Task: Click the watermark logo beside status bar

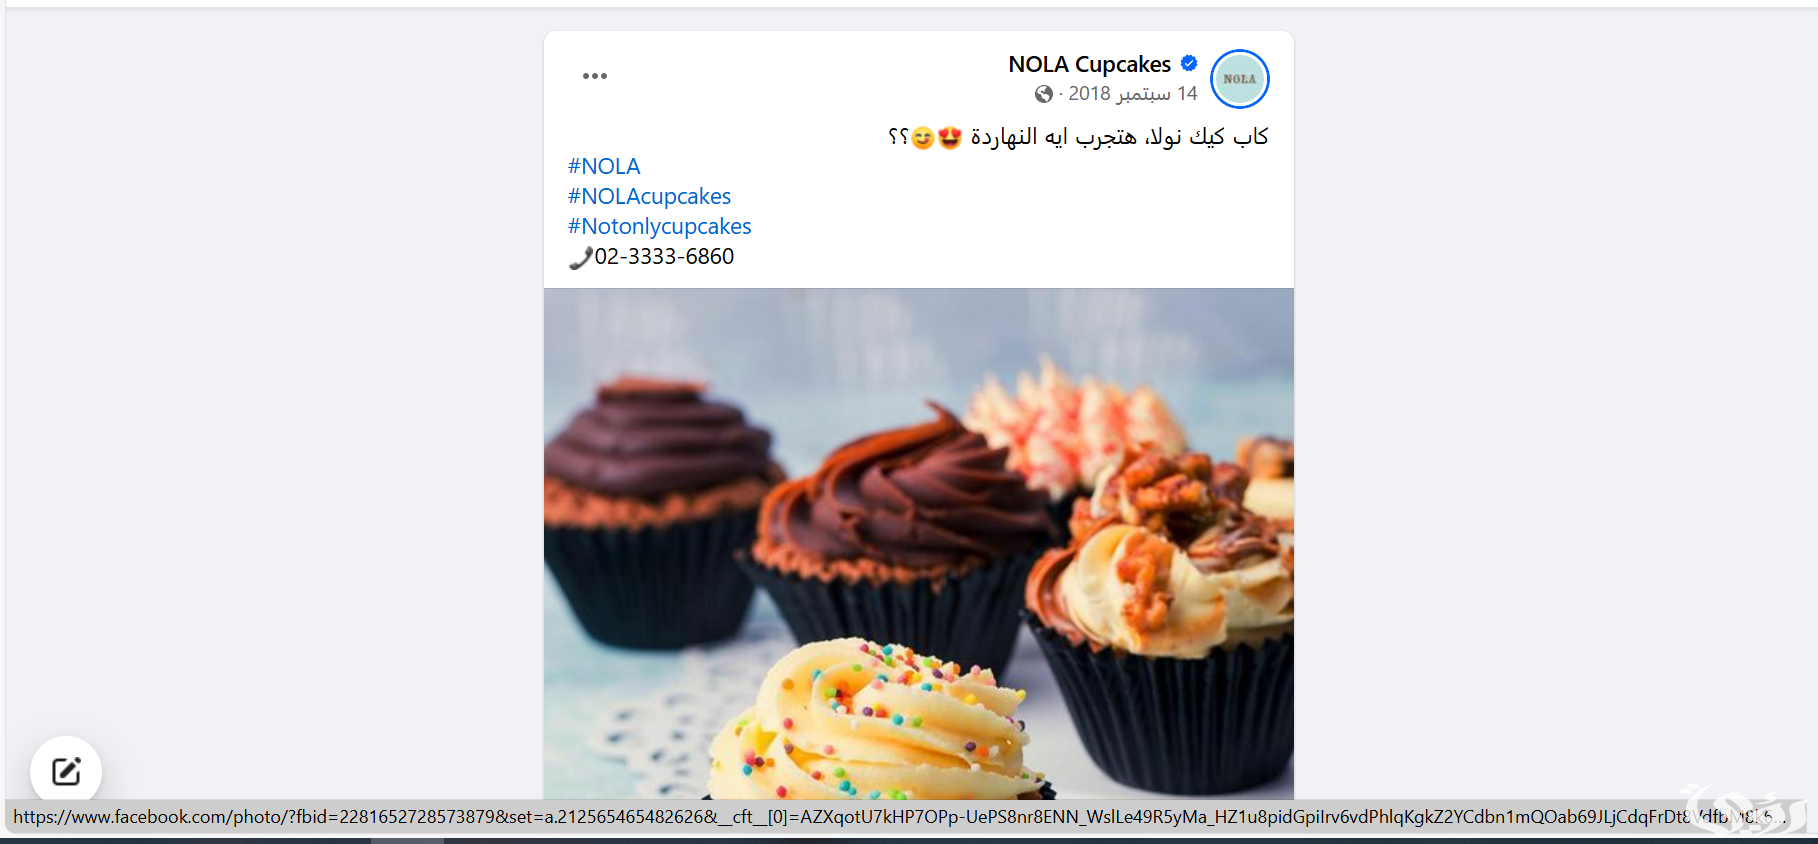Action: pyautogui.click(x=1745, y=808)
